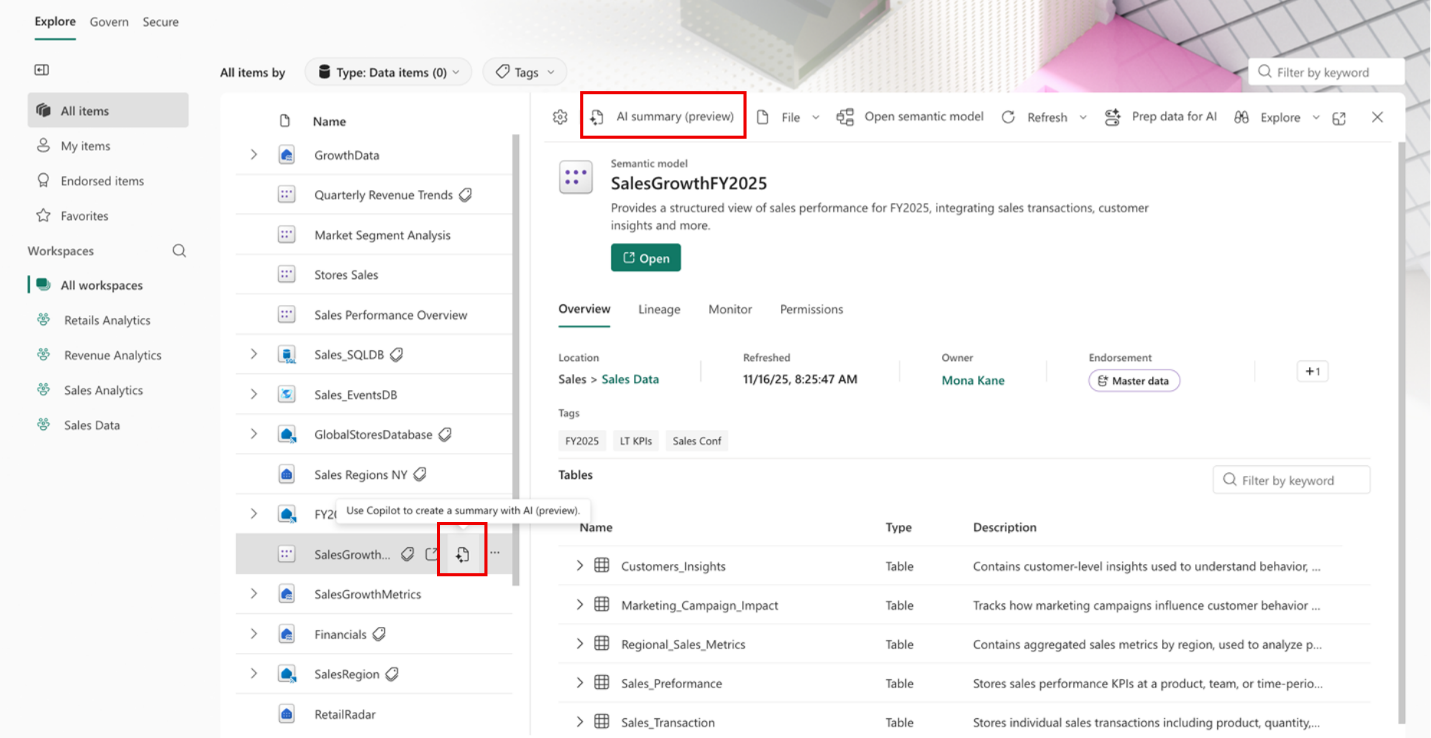The width and height of the screenshot is (1431, 738).
Task: Select the Prep data for AI icon
Action: [x=1112, y=116]
